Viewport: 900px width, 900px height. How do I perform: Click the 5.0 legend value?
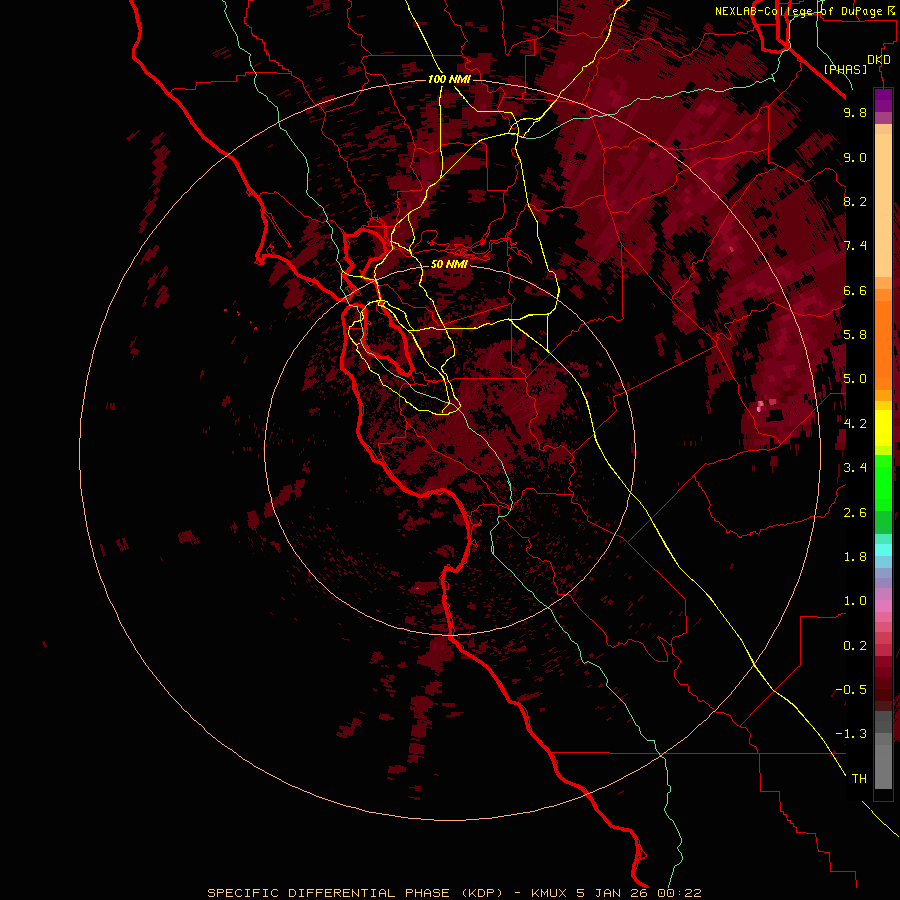855,379
